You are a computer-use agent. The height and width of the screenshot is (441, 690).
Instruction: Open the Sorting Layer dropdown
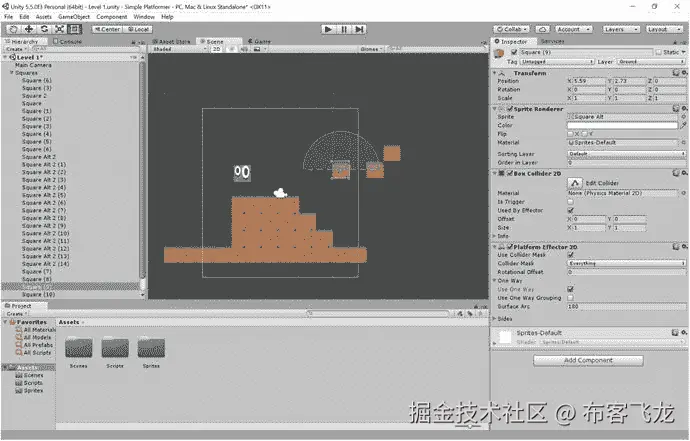(x=627, y=154)
